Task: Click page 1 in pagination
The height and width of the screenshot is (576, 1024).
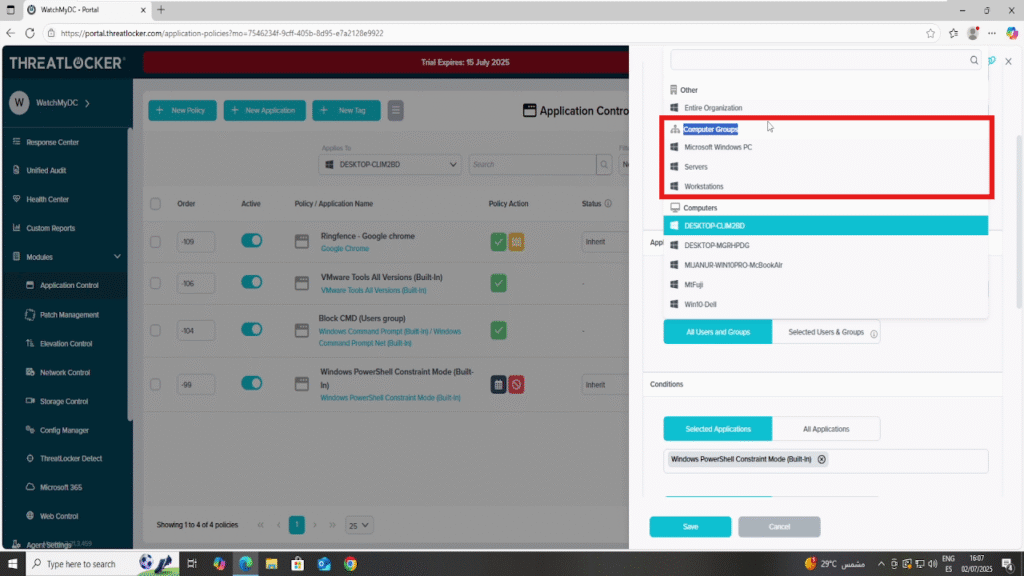Action: [x=296, y=524]
